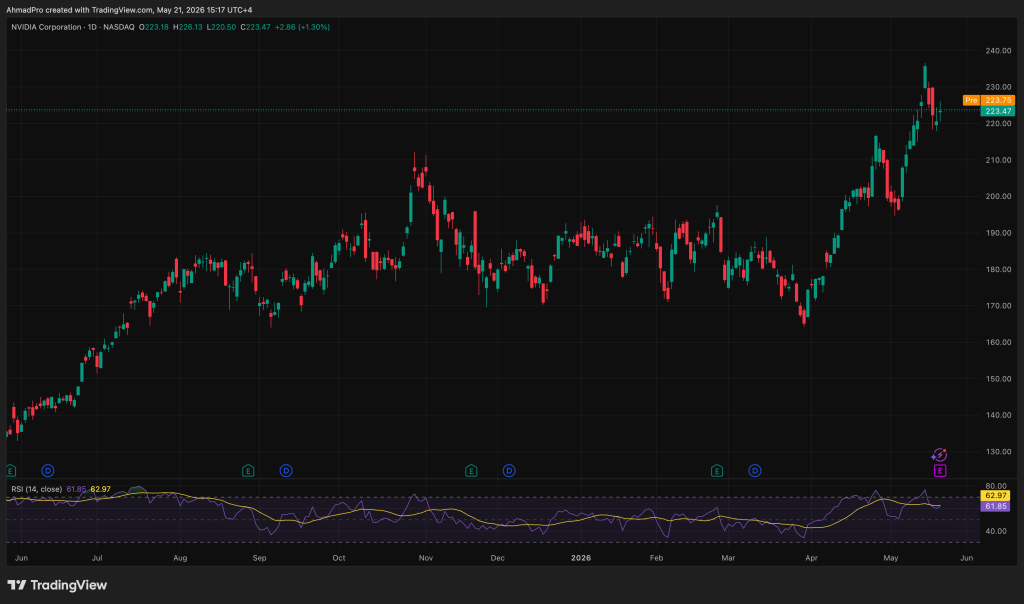Click the 170.00 price axis label

click(x=998, y=306)
